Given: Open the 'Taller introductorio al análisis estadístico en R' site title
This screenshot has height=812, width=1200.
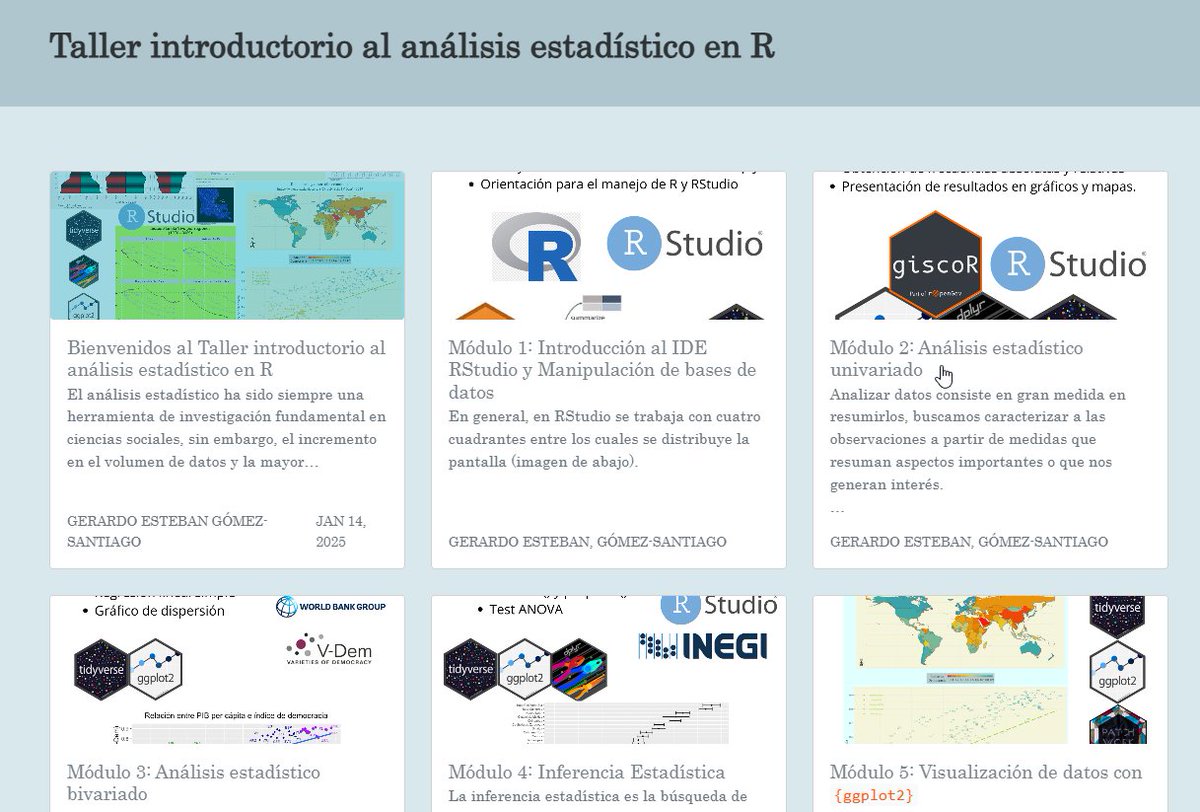Looking at the screenshot, I should pyautogui.click(x=412, y=47).
